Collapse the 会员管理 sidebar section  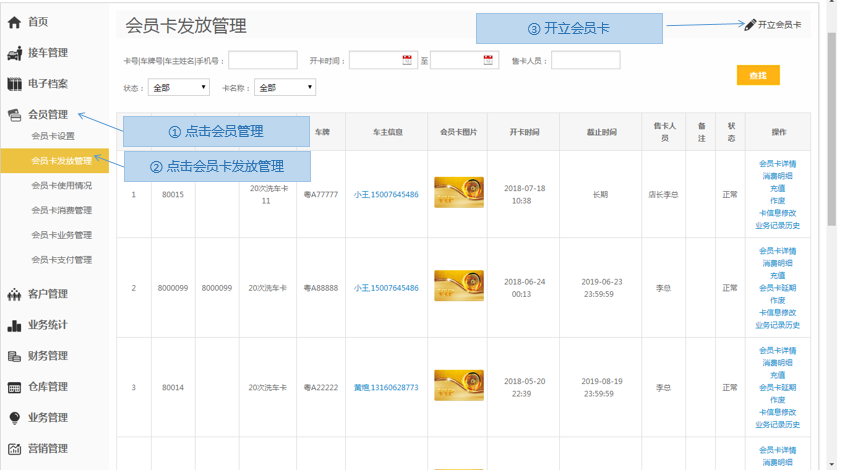[x=47, y=115]
